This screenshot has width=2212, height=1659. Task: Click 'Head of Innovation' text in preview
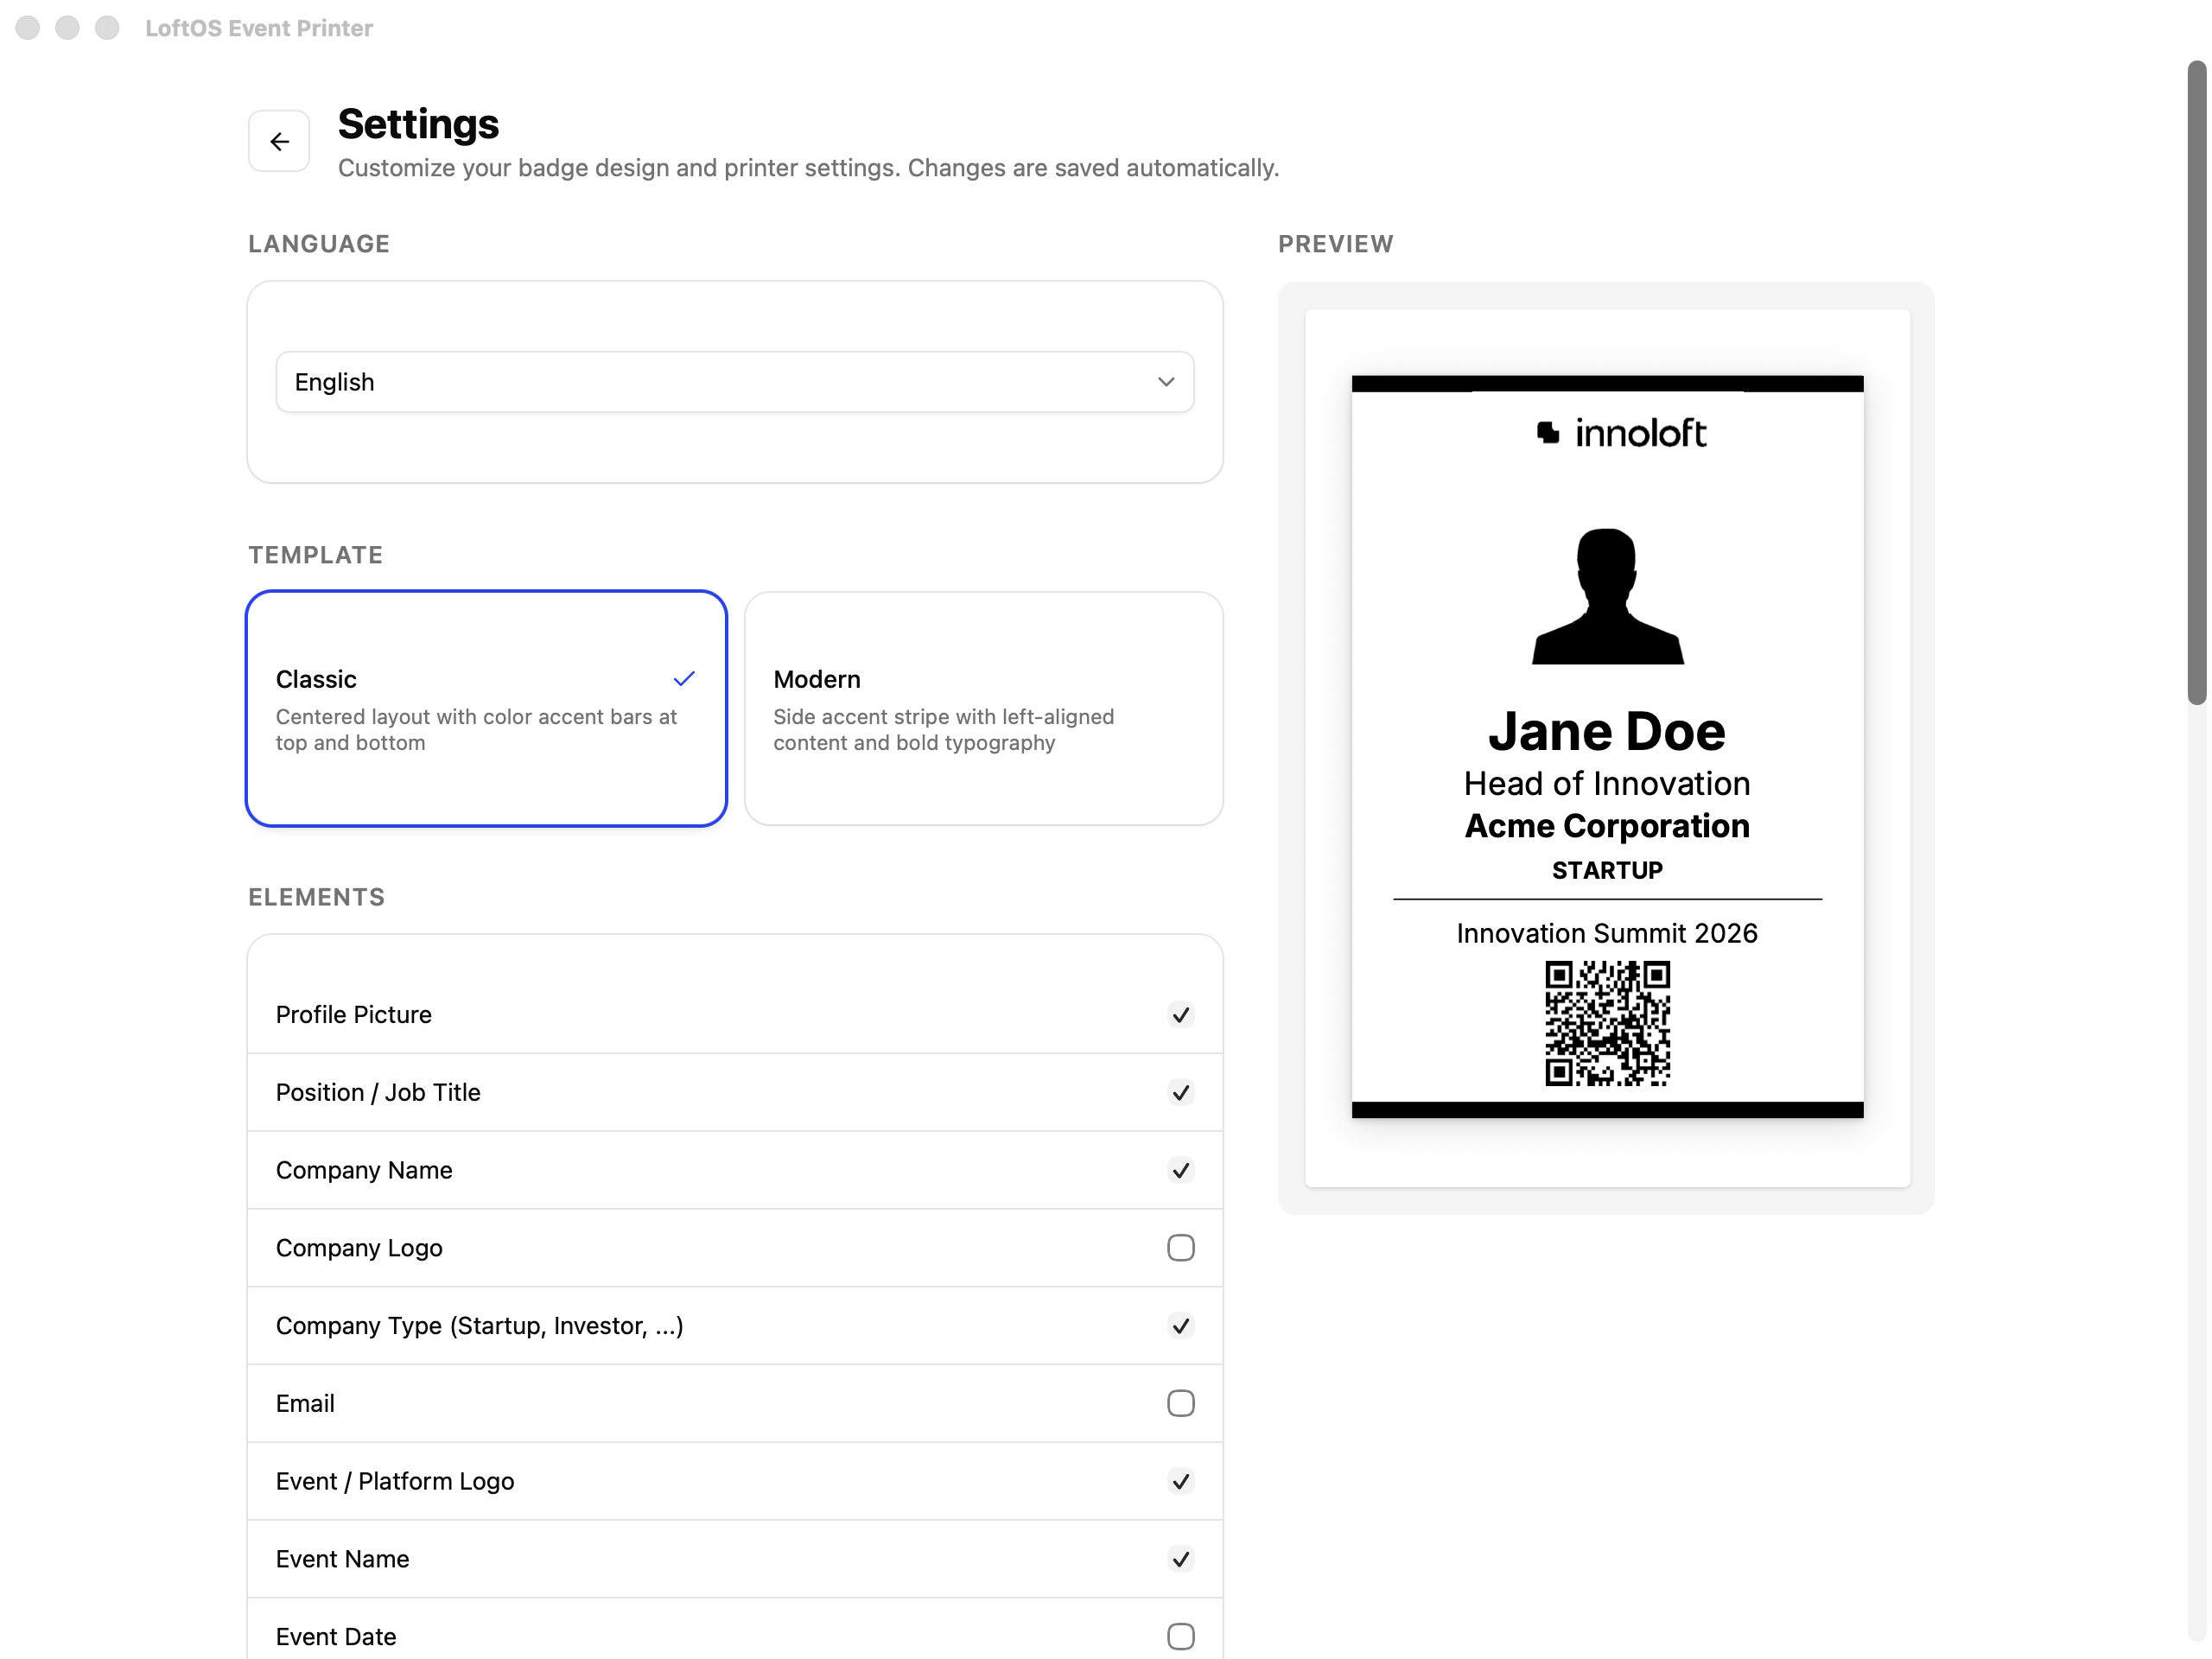[1607, 783]
